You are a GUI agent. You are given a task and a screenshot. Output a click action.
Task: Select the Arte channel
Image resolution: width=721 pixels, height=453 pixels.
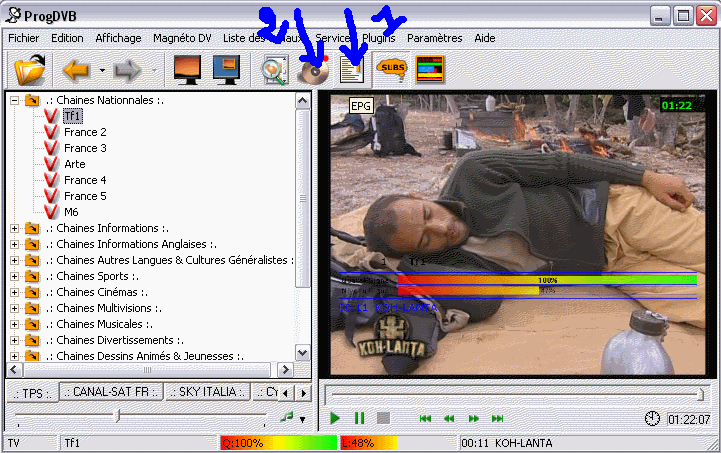74,164
